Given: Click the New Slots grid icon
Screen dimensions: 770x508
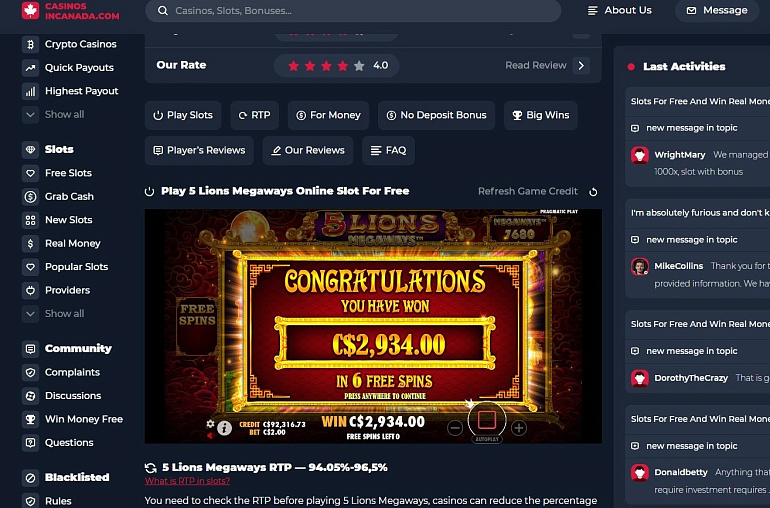Looking at the screenshot, I should coord(30,220).
